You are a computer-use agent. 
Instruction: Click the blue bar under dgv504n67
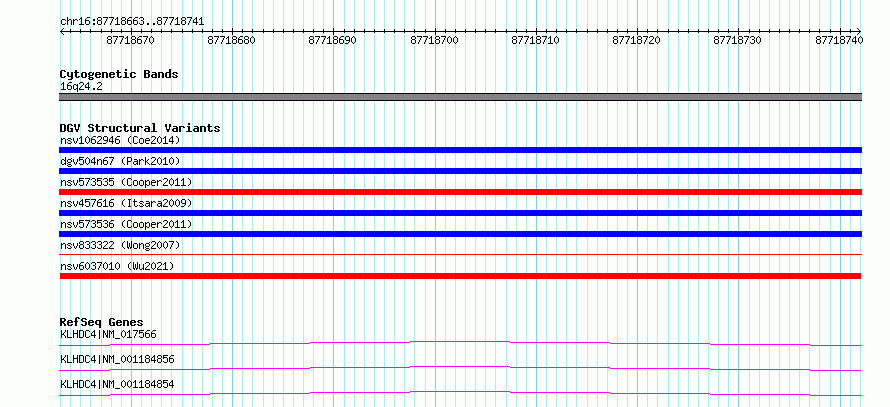tap(460, 171)
